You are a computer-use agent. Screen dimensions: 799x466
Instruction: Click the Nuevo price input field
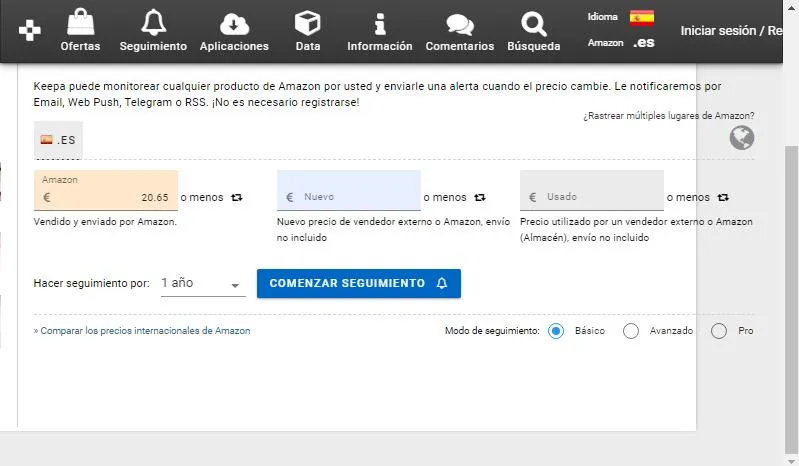point(349,190)
